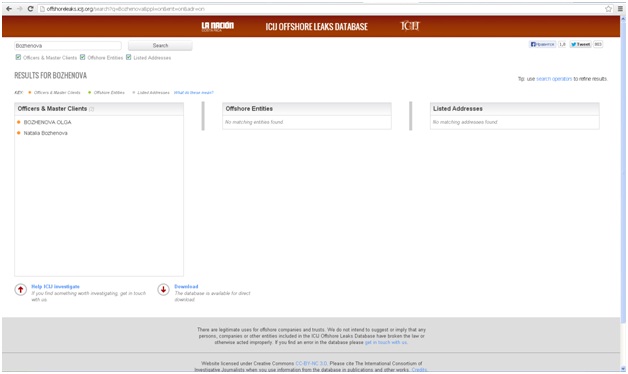Click the RESULTS FOR BOZHENOVA heading
628x374 pixels.
50,76
